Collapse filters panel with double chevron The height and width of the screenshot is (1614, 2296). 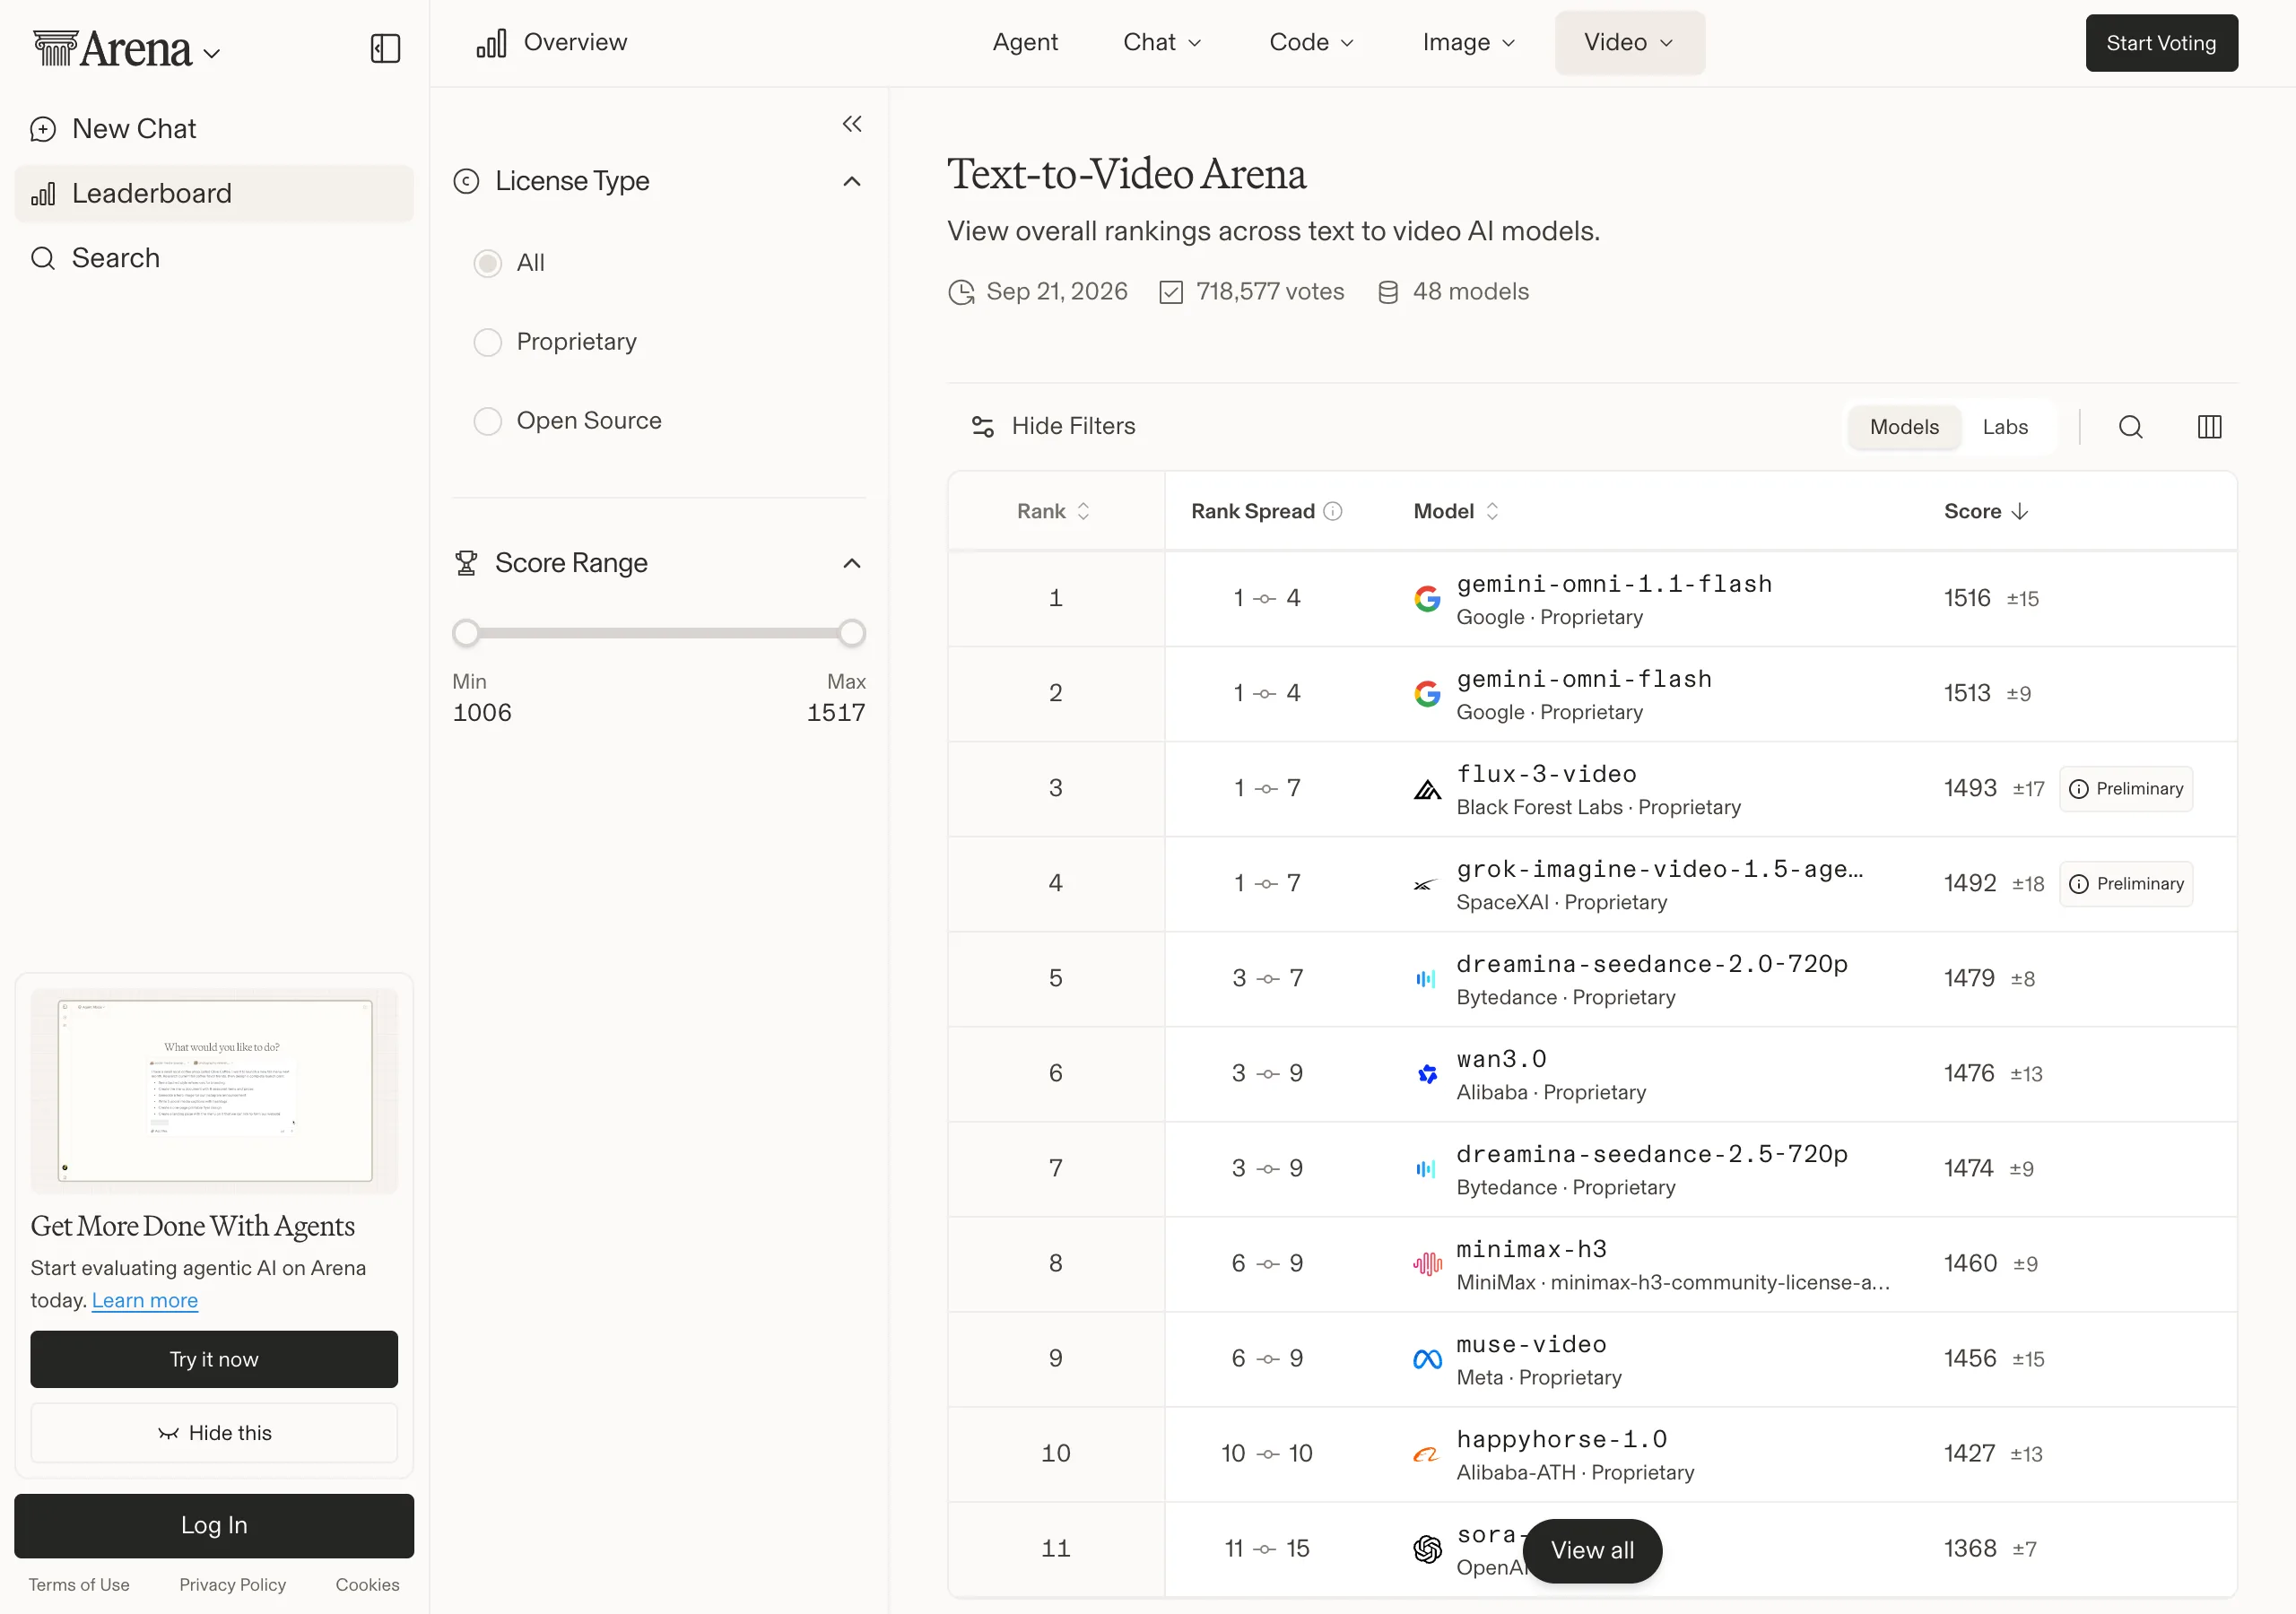(852, 124)
